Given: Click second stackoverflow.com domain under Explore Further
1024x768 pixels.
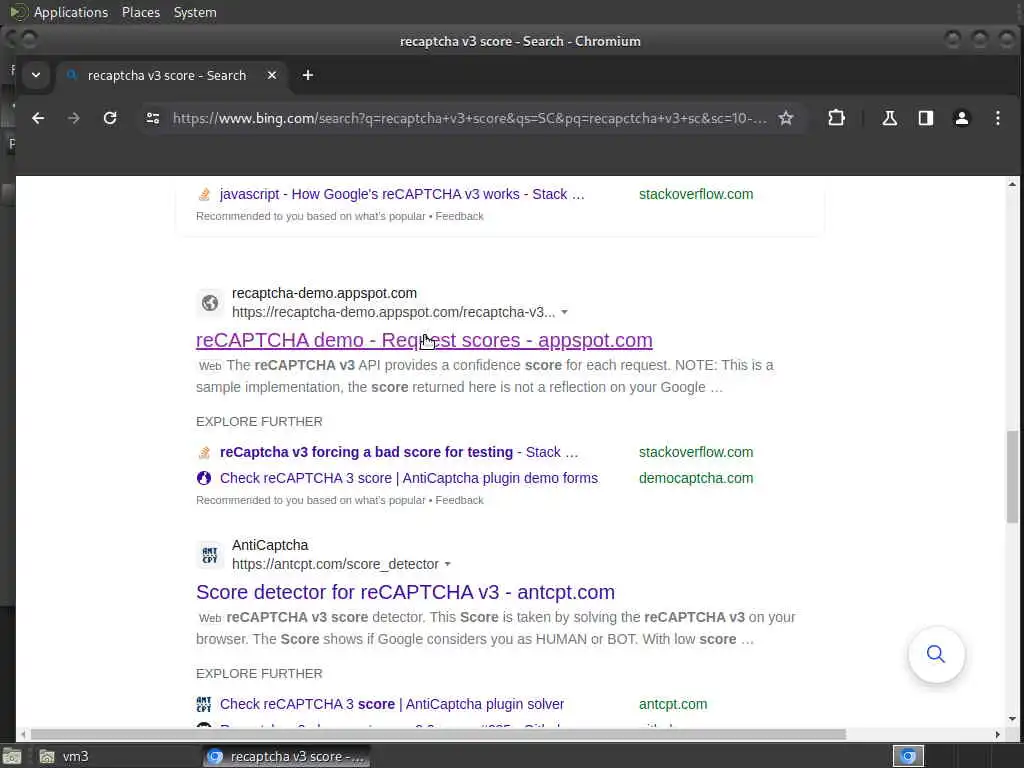Looking at the screenshot, I should click(696, 453).
